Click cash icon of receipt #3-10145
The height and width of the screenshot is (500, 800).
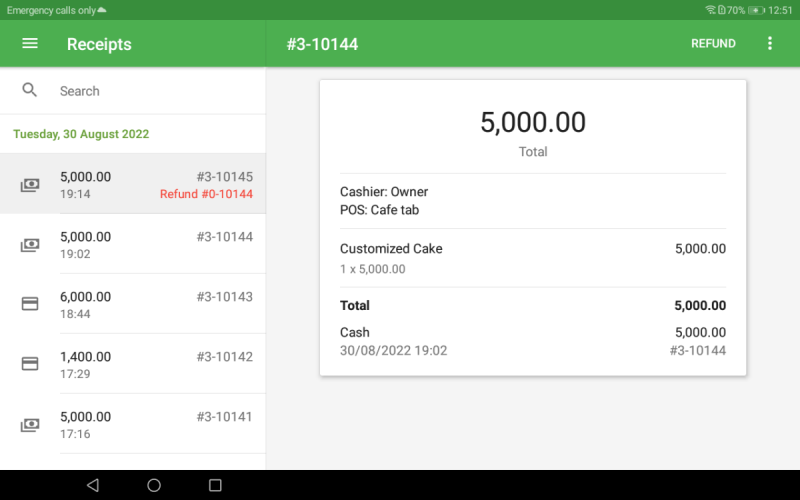(30, 185)
